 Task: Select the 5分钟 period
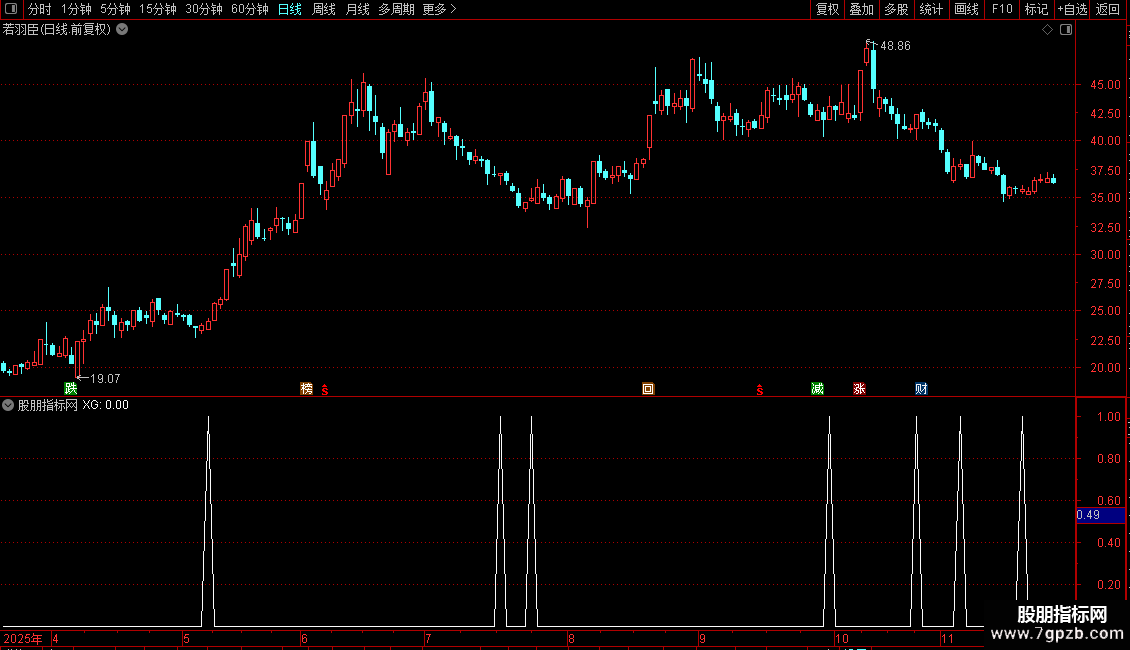pos(115,9)
